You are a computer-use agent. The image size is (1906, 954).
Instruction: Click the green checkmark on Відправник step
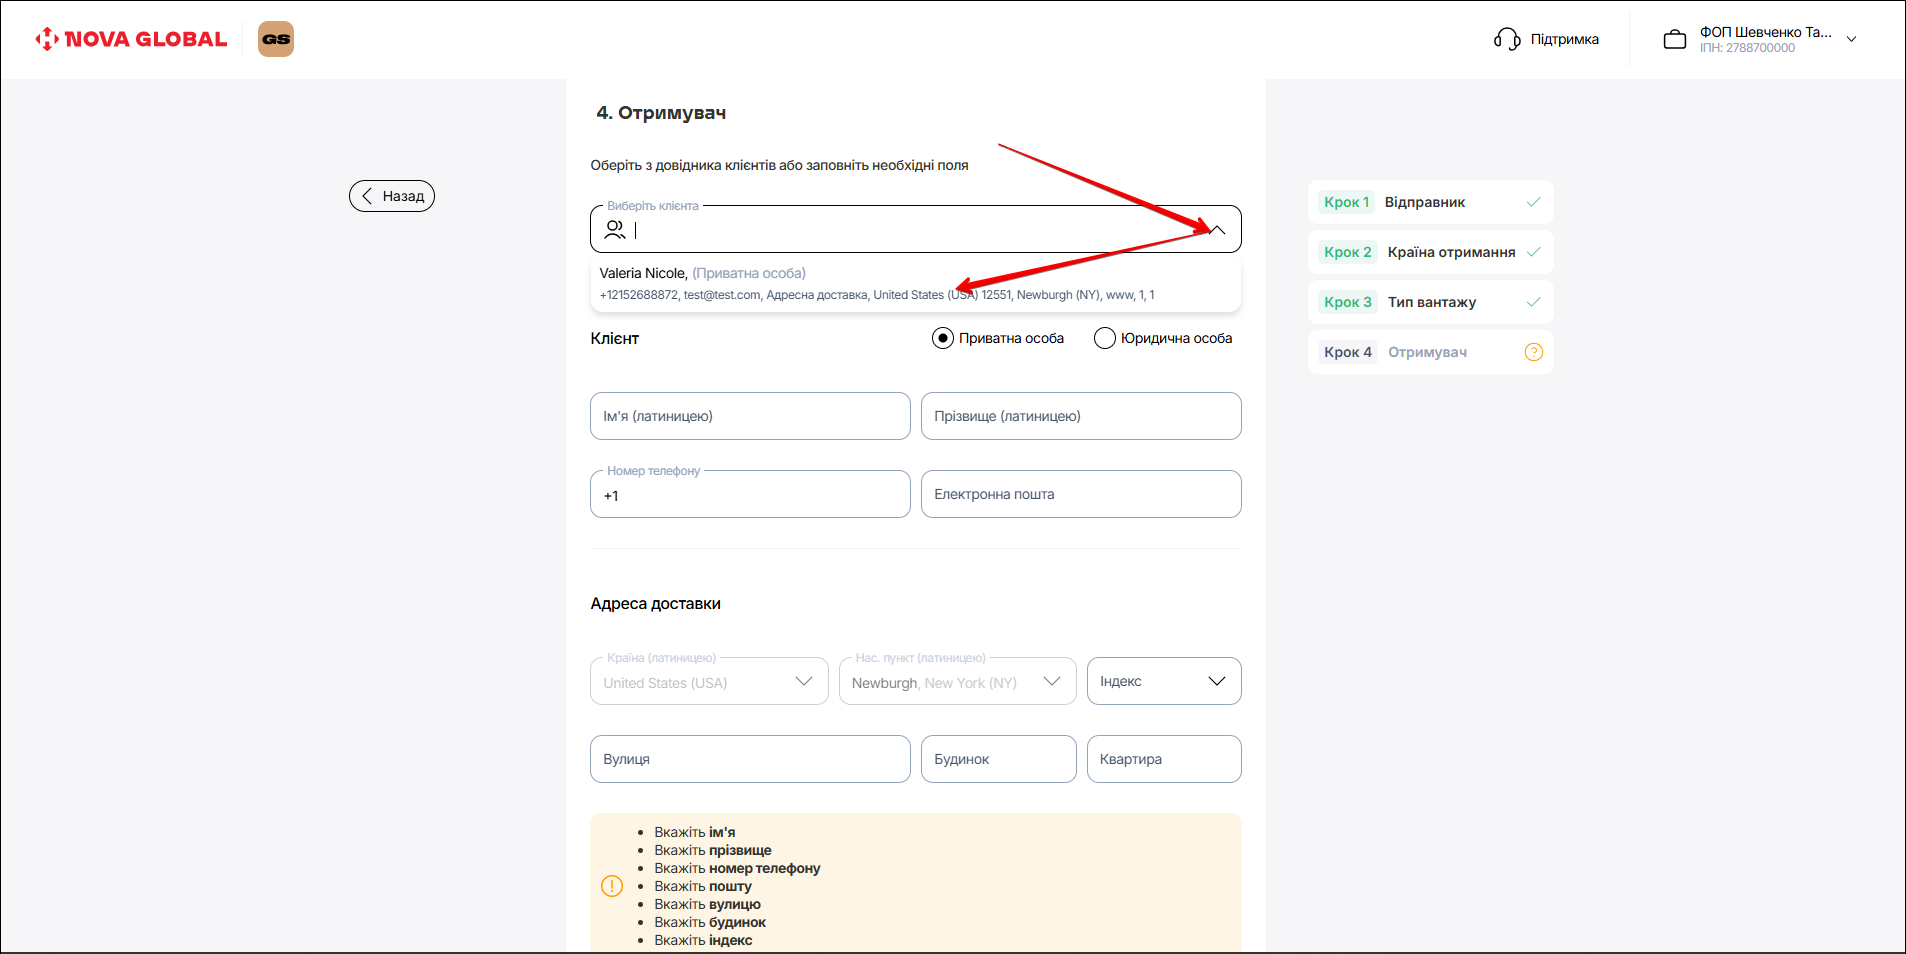click(1533, 202)
